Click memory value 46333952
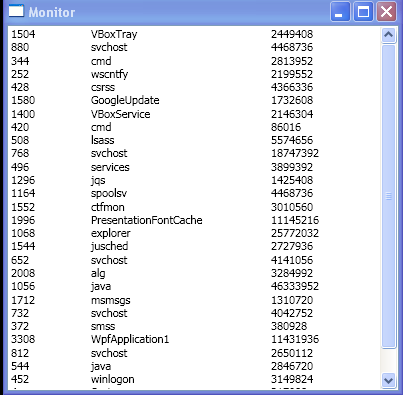Screen dimensions: 403x395 tap(295, 286)
